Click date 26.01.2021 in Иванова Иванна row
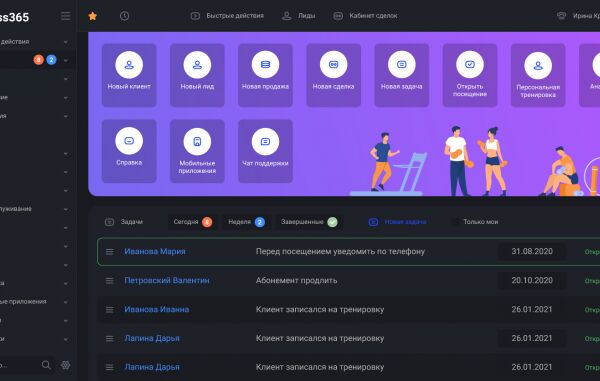This screenshot has width=600, height=381. click(532, 309)
